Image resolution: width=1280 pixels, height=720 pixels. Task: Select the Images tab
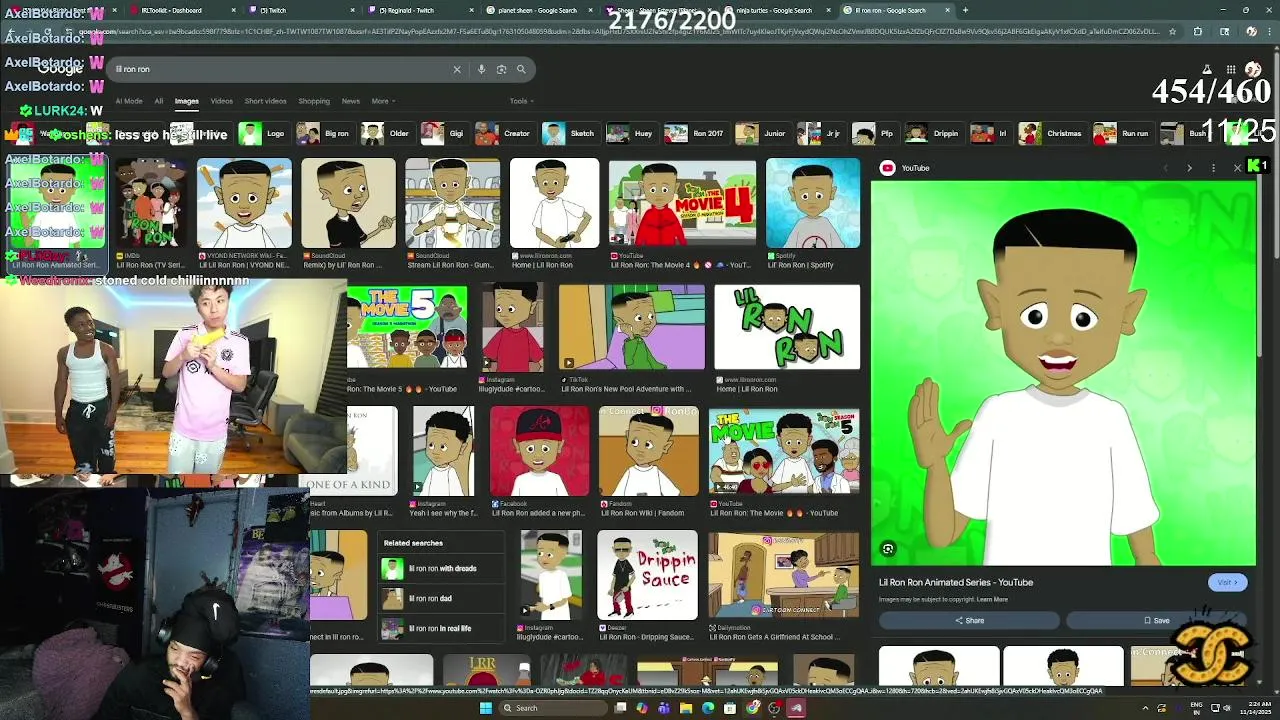point(186,101)
